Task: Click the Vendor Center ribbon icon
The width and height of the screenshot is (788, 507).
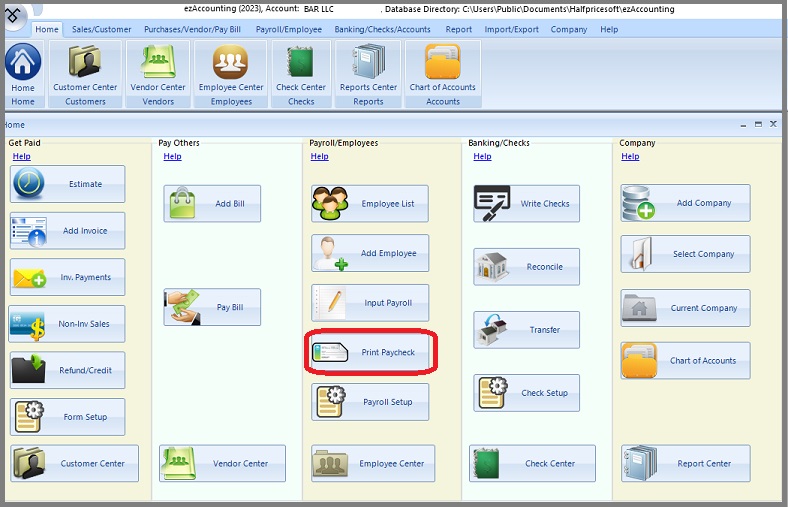Action: (158, 68)
